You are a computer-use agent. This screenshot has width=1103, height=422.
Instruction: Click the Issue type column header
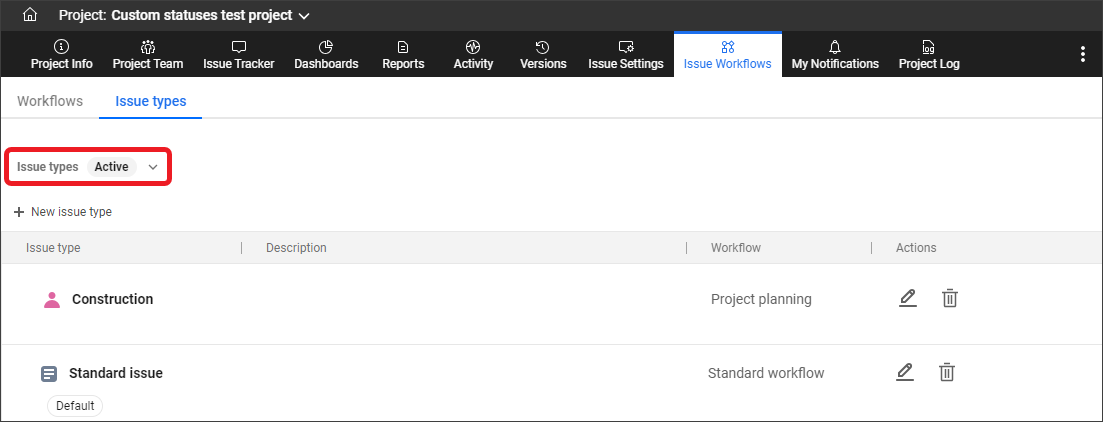pos(53,248)
